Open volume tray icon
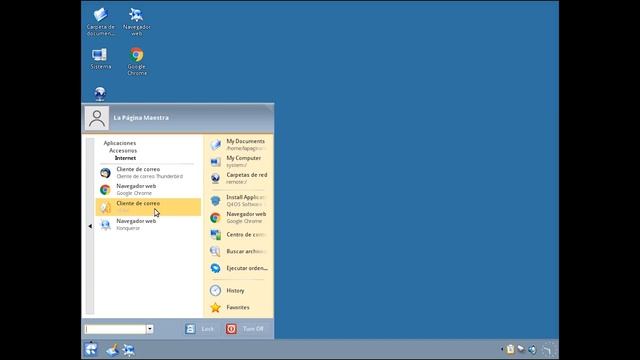The width and height of the screenshot is (640, 360). [x=532, y=349]
